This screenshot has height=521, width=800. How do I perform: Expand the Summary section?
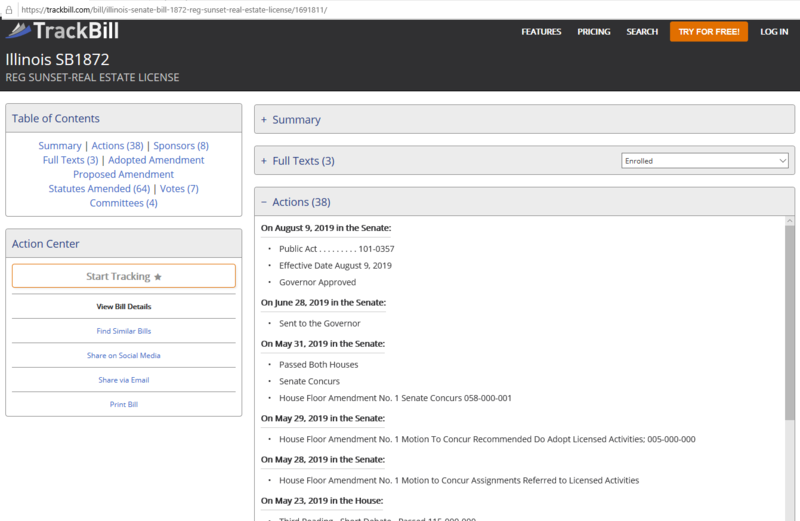point(524,119)
